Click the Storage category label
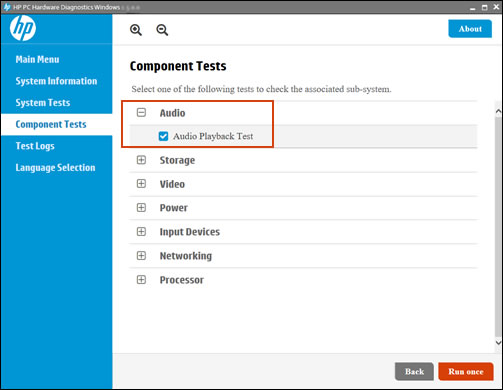503x390 pixels. 177,160
